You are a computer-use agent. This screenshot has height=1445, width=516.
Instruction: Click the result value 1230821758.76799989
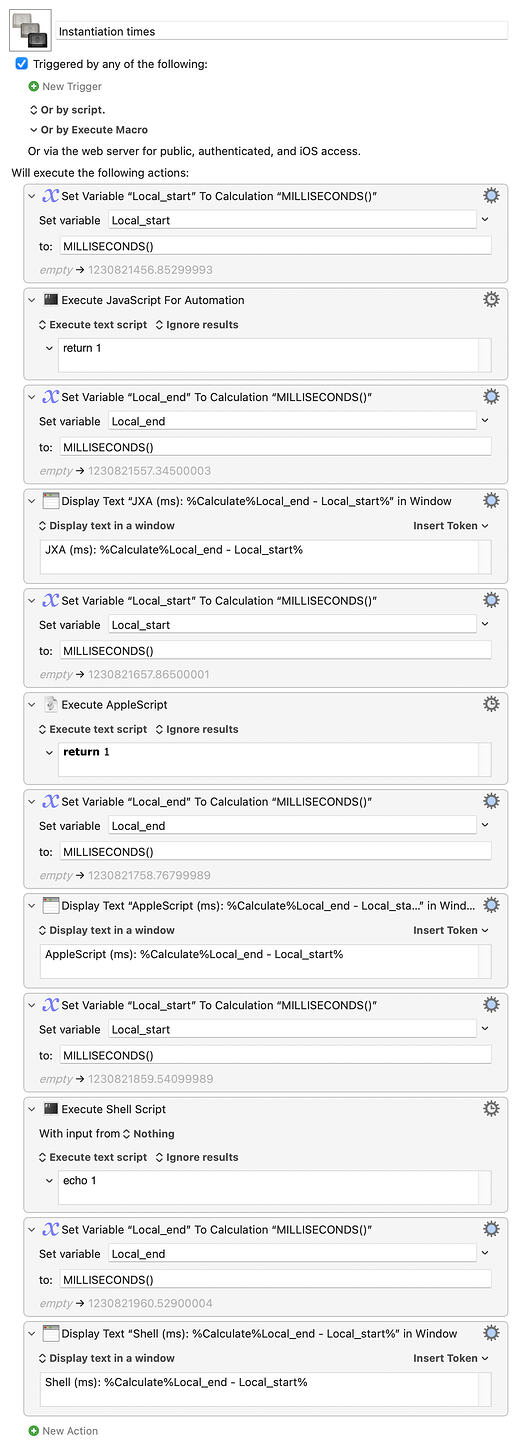150,876
